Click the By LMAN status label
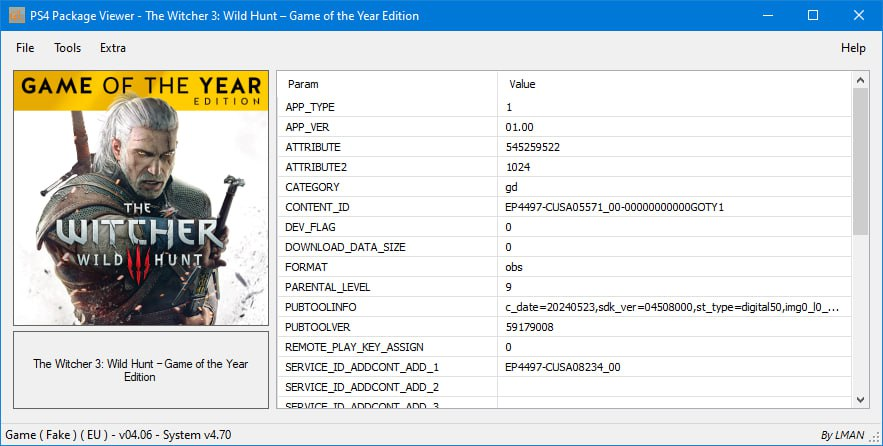The height and width of the screenshot is (446, 883). pyautogui.click(x=842, y=435)
